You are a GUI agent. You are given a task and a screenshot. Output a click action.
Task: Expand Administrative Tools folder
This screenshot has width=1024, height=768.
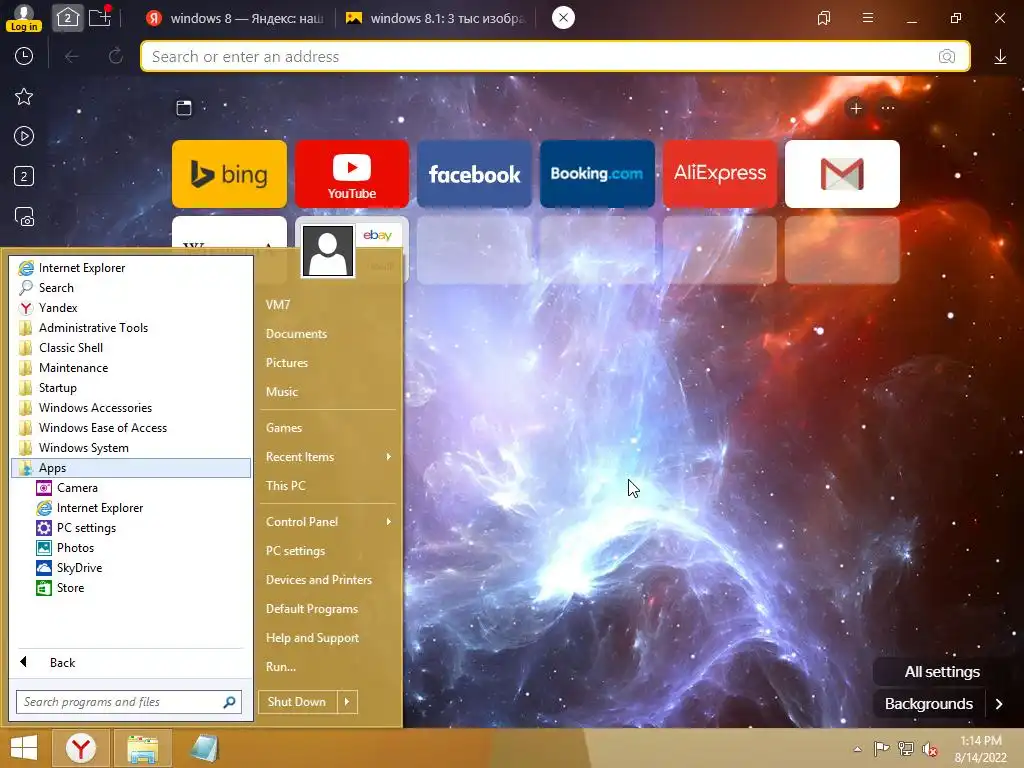click(131, 328)
